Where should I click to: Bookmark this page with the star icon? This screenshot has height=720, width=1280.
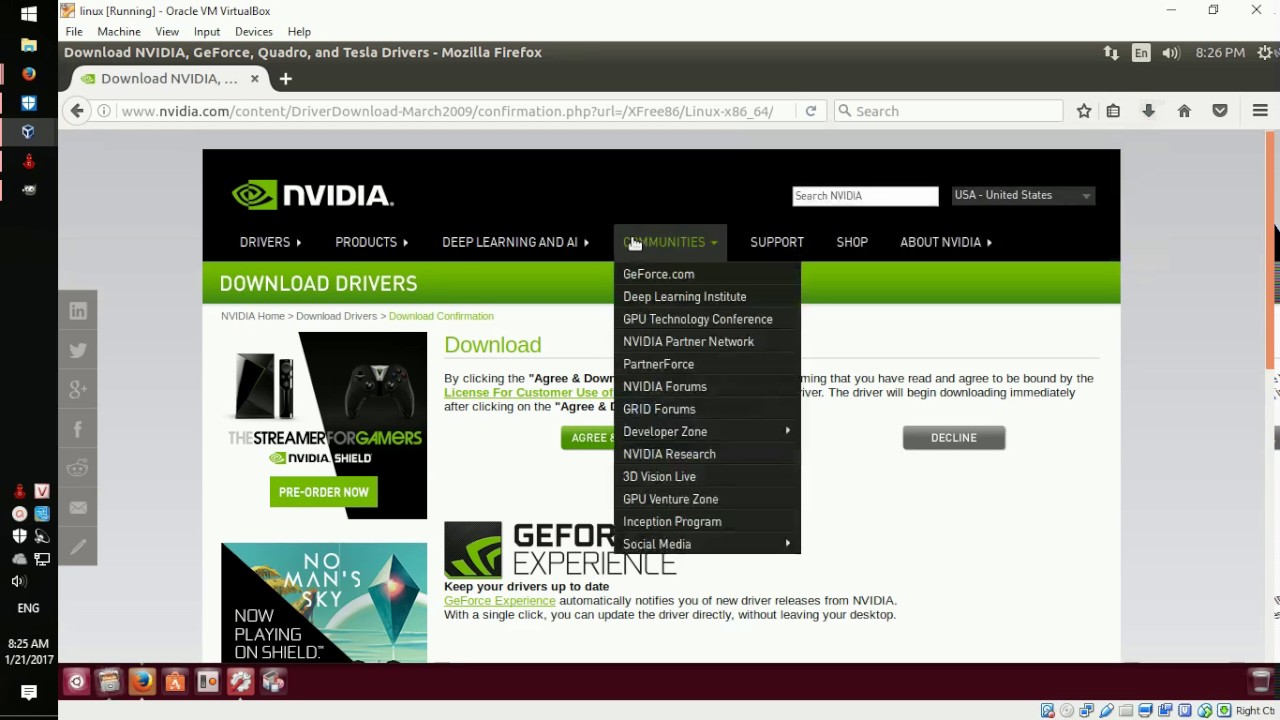tap(1084, 111)
